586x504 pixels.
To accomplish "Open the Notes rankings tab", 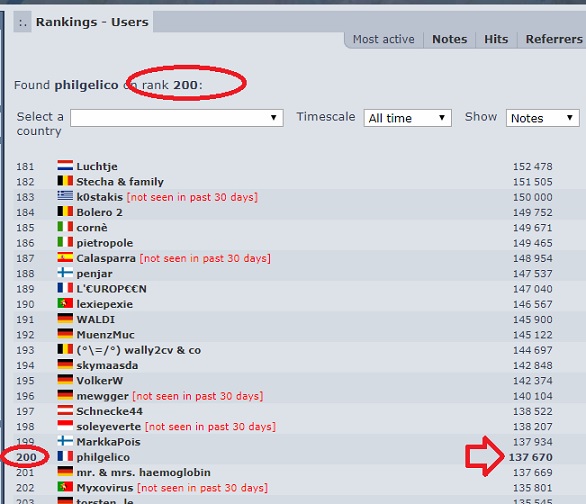I will coord(450,39).
